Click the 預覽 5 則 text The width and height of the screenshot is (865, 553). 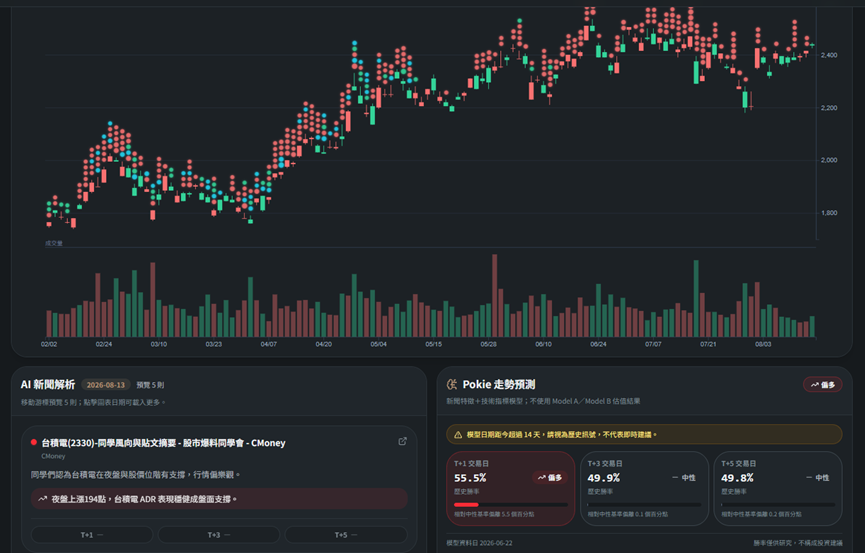tap(150, 385)
